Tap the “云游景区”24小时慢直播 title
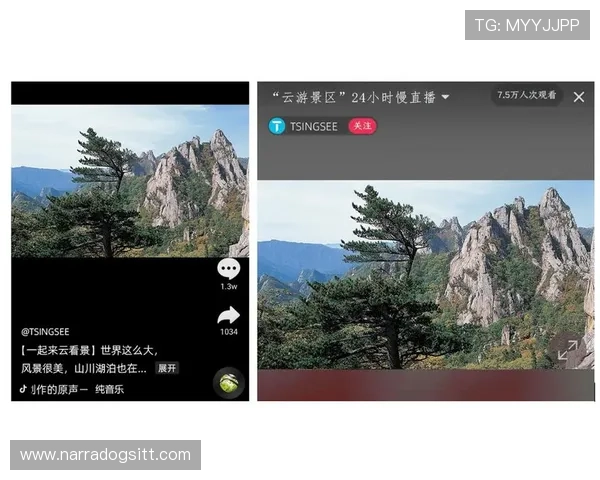This screenshot has height=480, width=600. tap(354, 97)
